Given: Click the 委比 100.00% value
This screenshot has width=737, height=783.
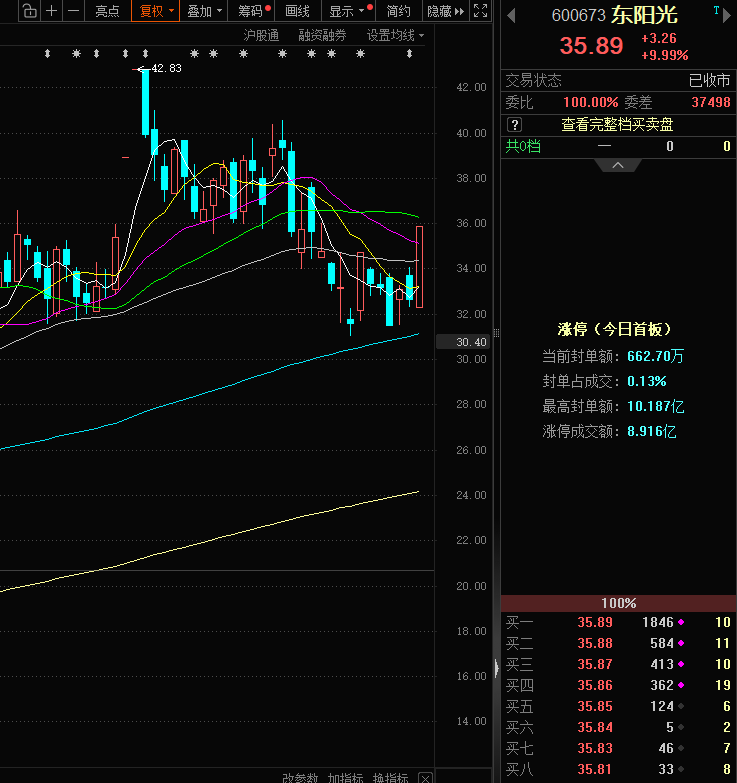Looking at the screenshot, I should (x=591, y=102).
